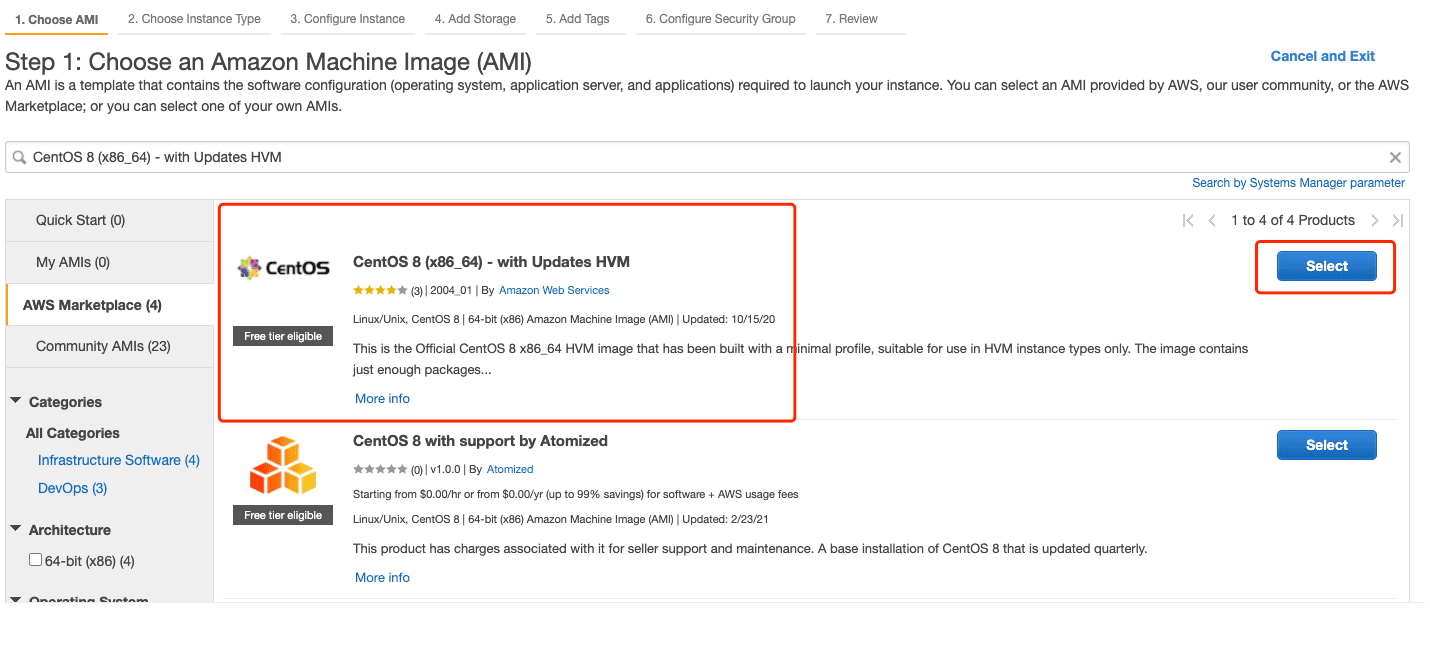Filter by DevOps (3) category
This screenshot has height=664, width=1430.
[72, 488]
